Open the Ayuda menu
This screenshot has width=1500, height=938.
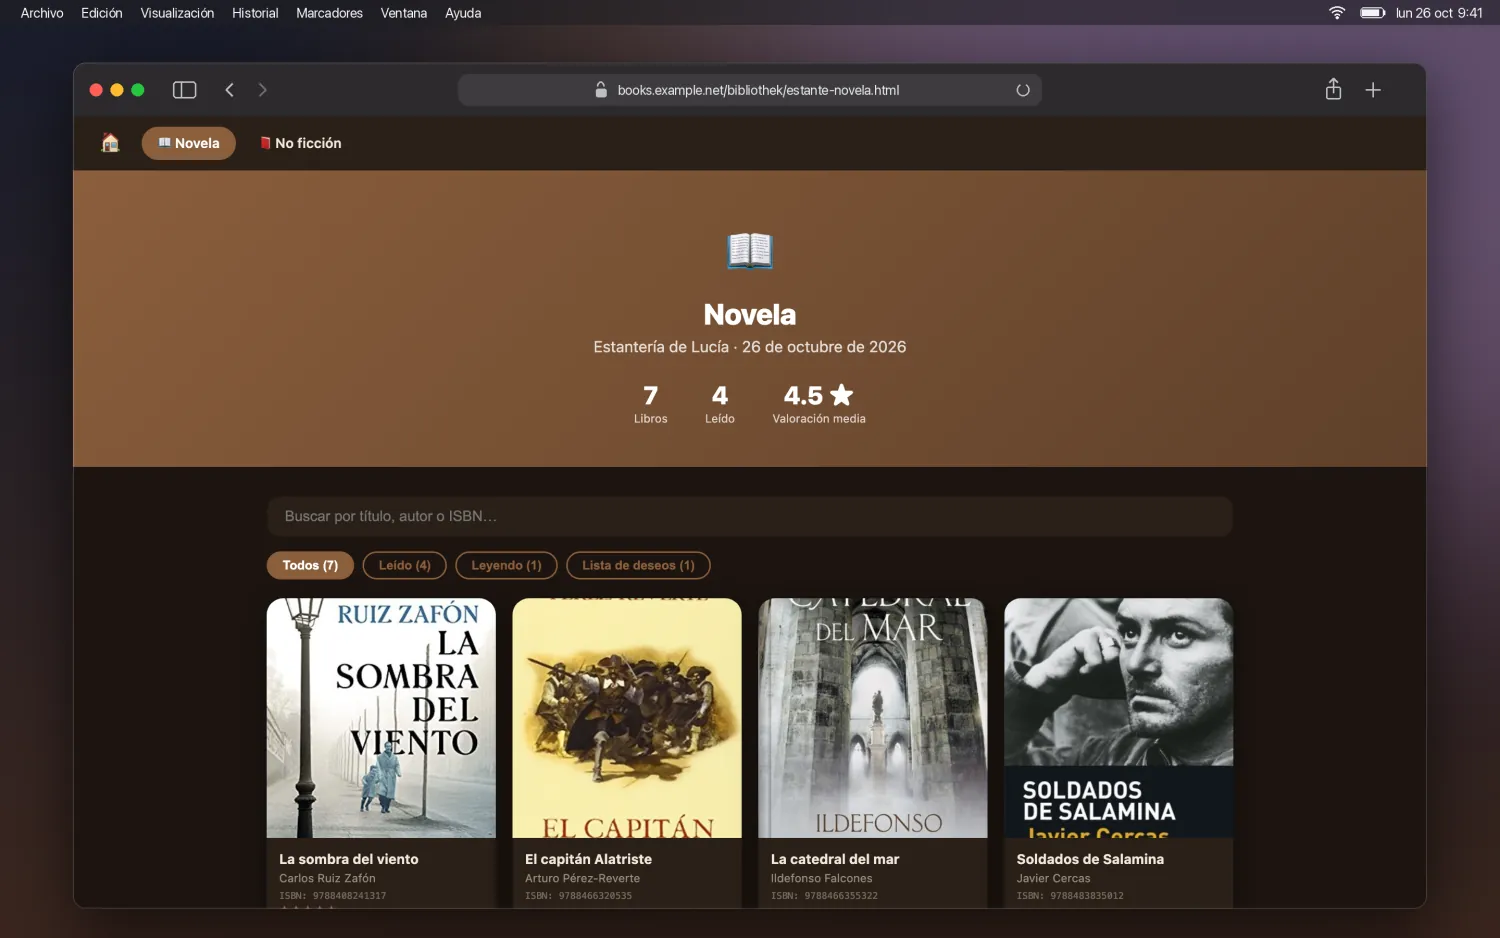coord(463,13)
